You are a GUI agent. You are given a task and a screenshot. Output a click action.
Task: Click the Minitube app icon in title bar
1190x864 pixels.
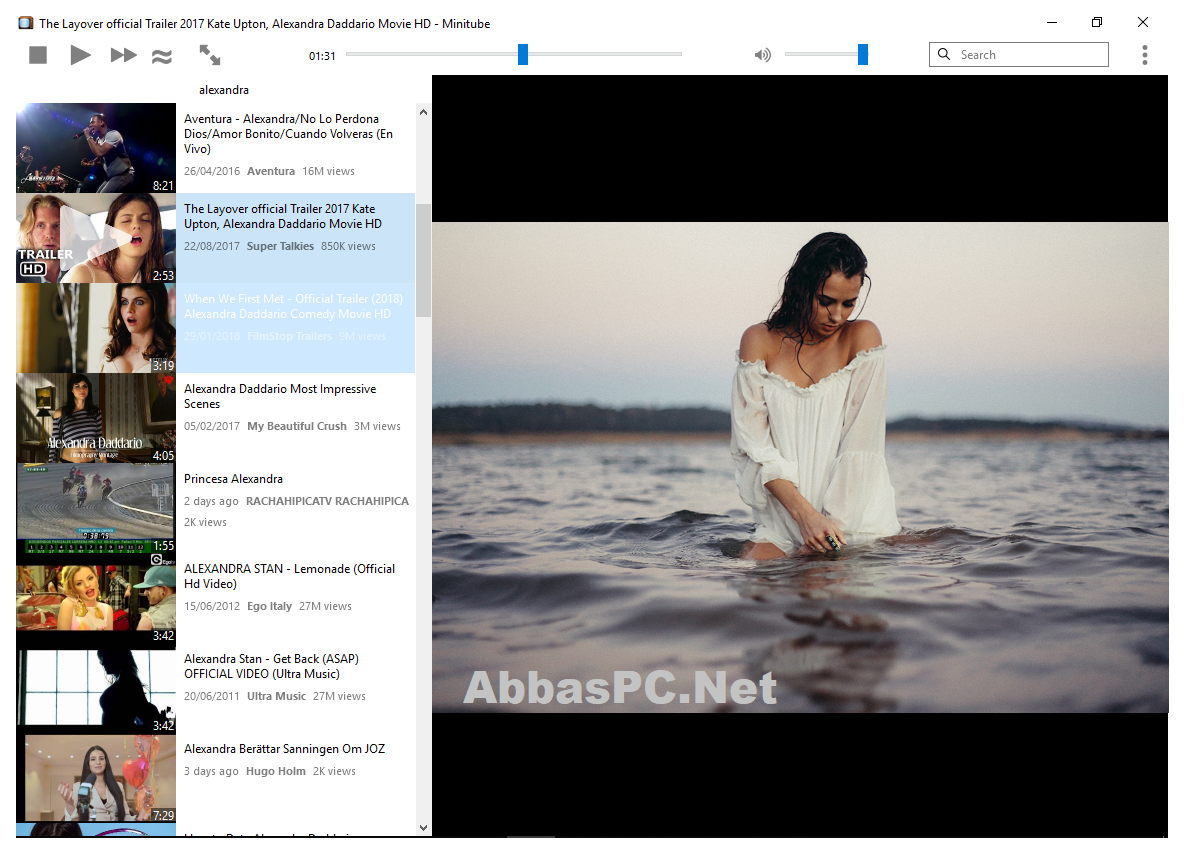26,23
